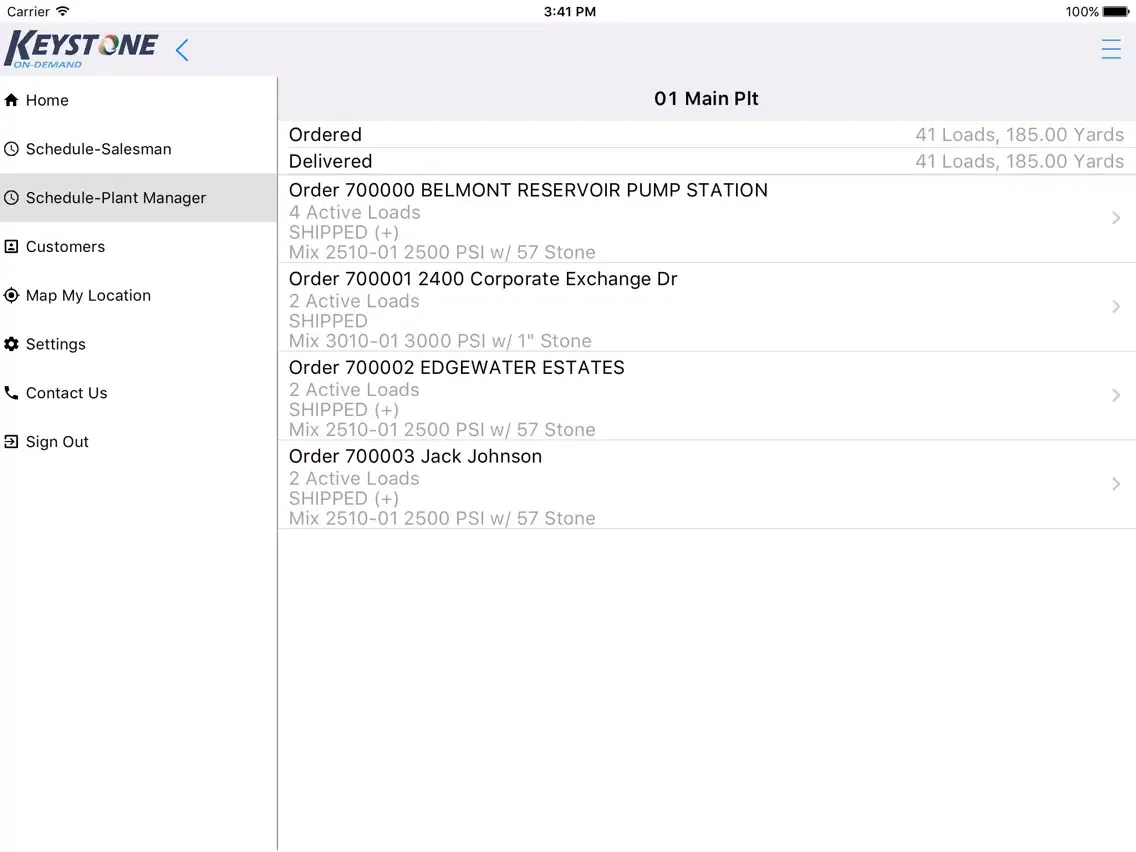
Task: Tap 'SHIPPED' status under Order 700001
Action: (328, 321)
